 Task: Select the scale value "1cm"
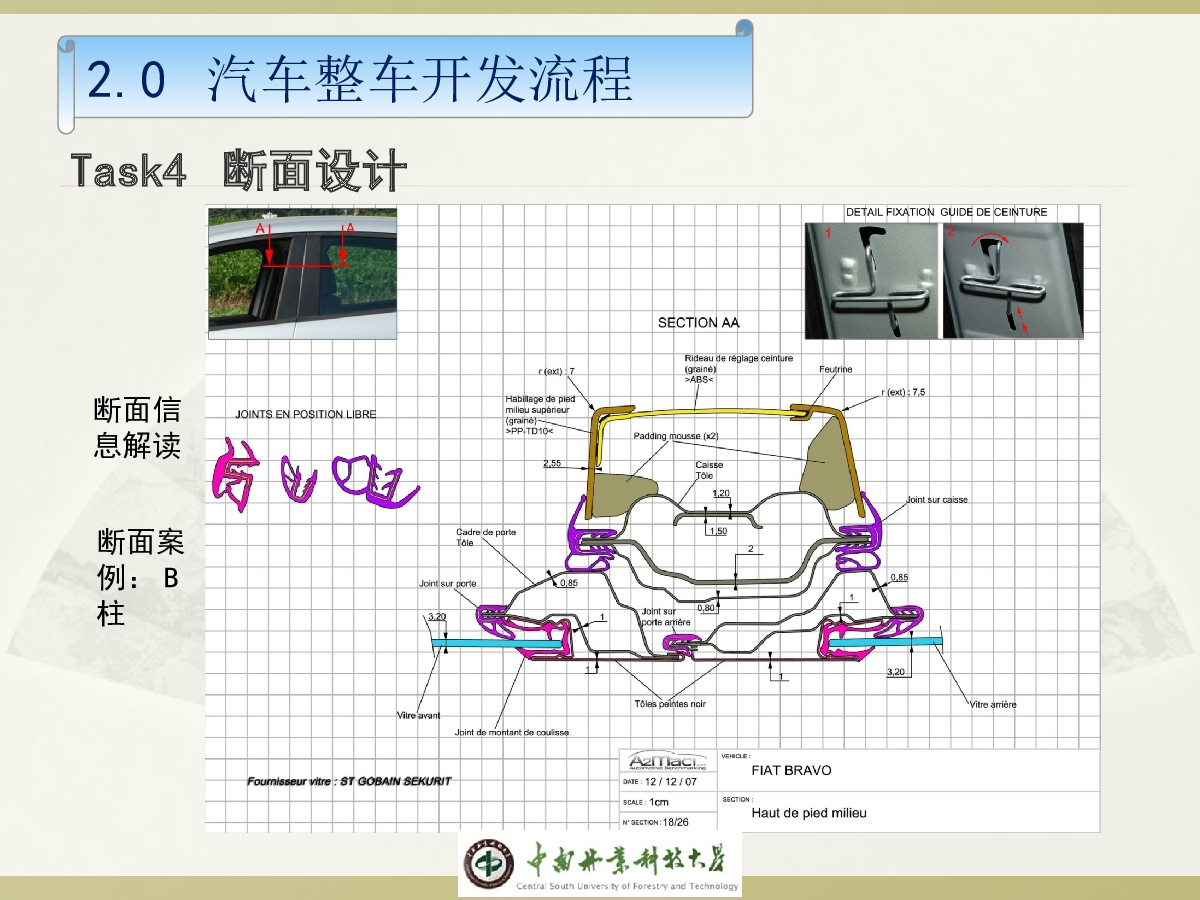(659, 802)
